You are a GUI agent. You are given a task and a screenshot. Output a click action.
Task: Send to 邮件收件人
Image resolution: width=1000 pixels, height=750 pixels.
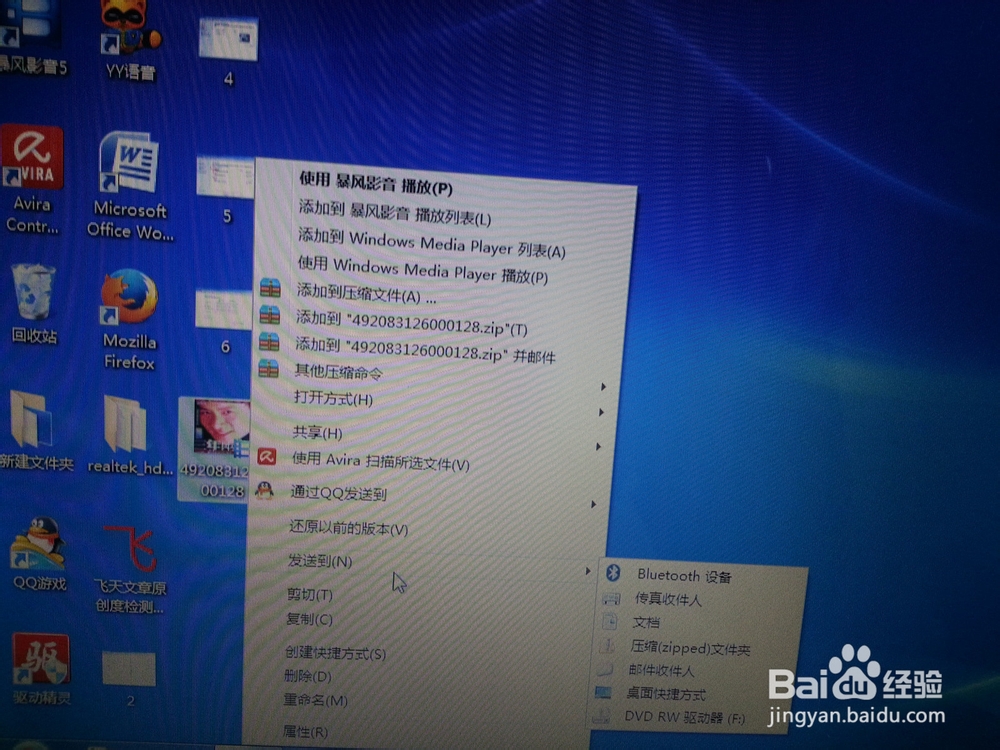click(660, 670)
